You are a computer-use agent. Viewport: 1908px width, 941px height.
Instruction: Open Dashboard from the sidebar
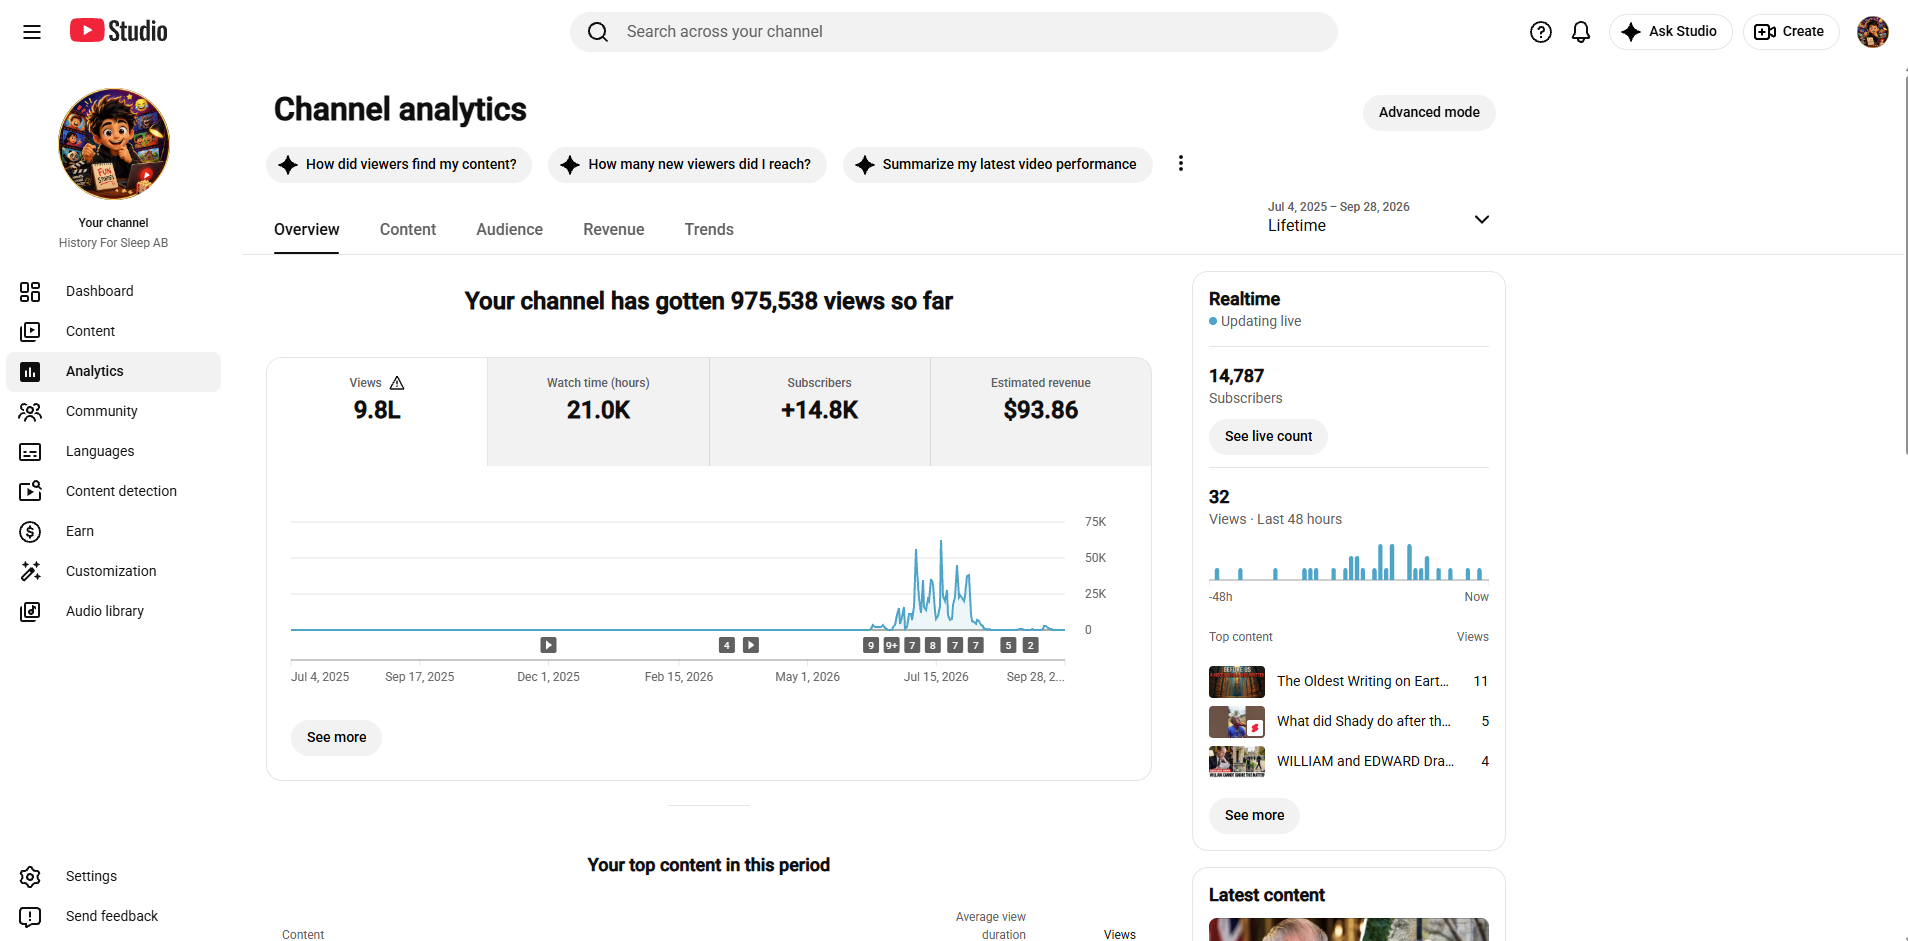tap(113, 291)
